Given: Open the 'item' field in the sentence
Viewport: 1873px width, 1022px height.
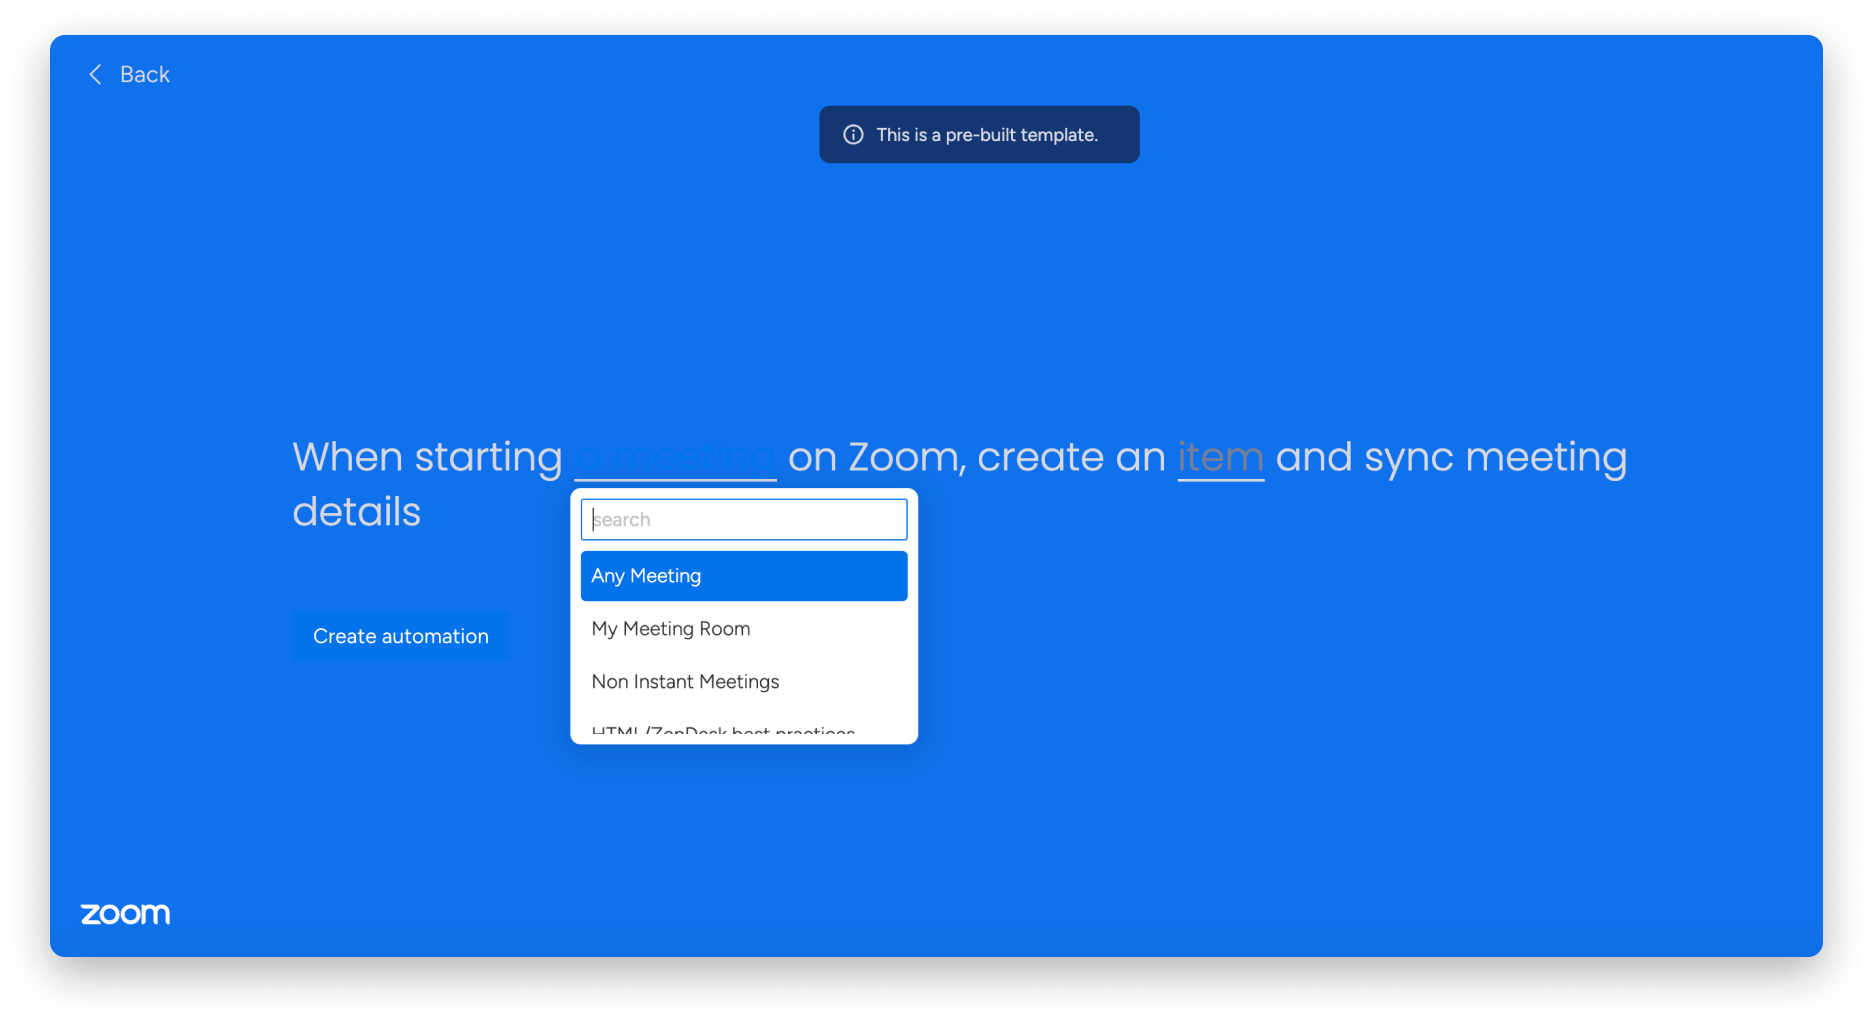Looking at the screenshot, I should tap(1220, 457).
